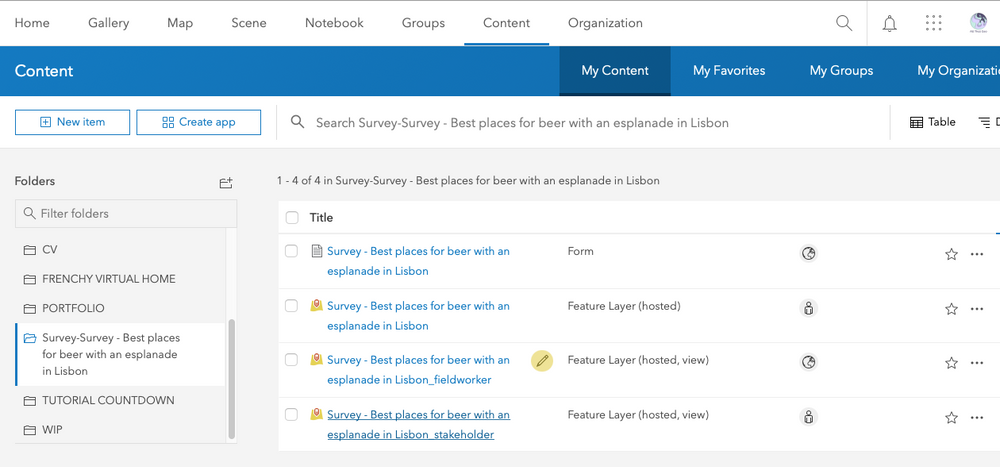Viewport: 1000px width, 467px height.
Task: Create a new folder with the folder-plus icon
Action: tap(226, 182)
